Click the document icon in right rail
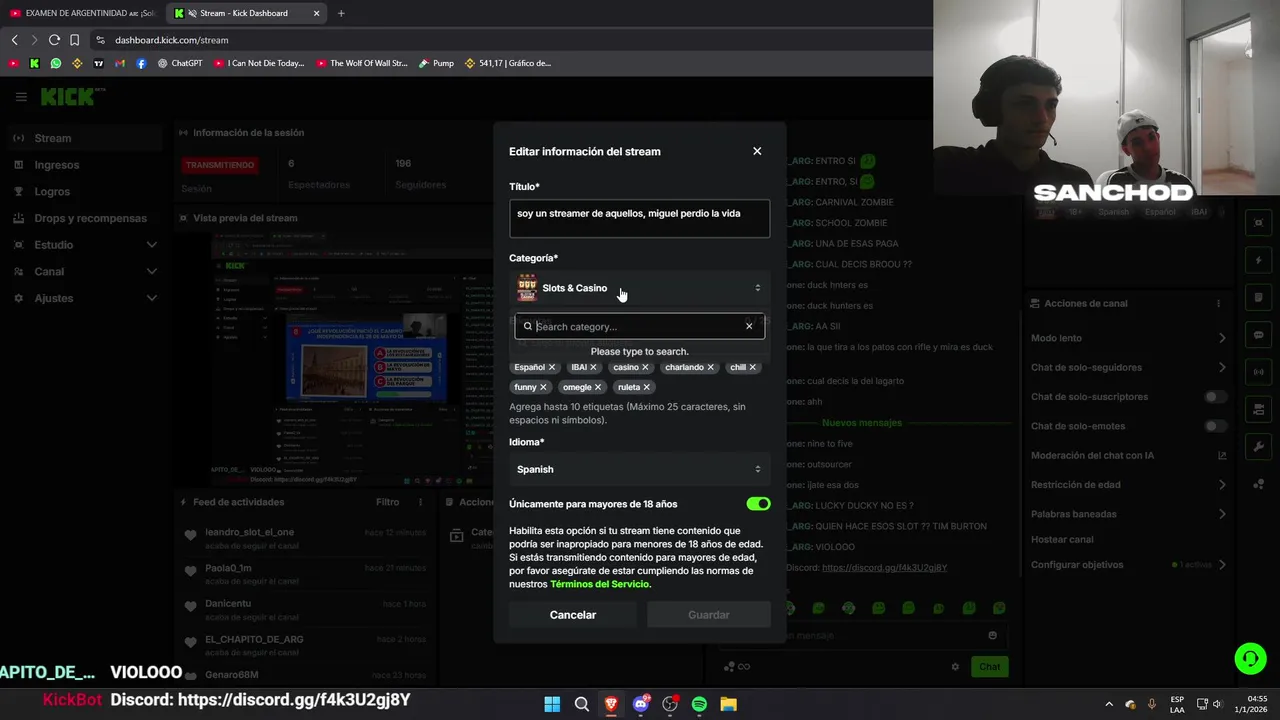The image size is (1280, 720). click(x=1259, y=298)
